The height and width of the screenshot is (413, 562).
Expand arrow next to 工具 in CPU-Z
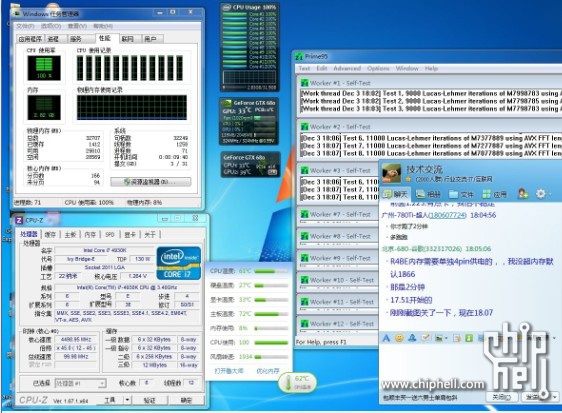click(x=128, y=400)
